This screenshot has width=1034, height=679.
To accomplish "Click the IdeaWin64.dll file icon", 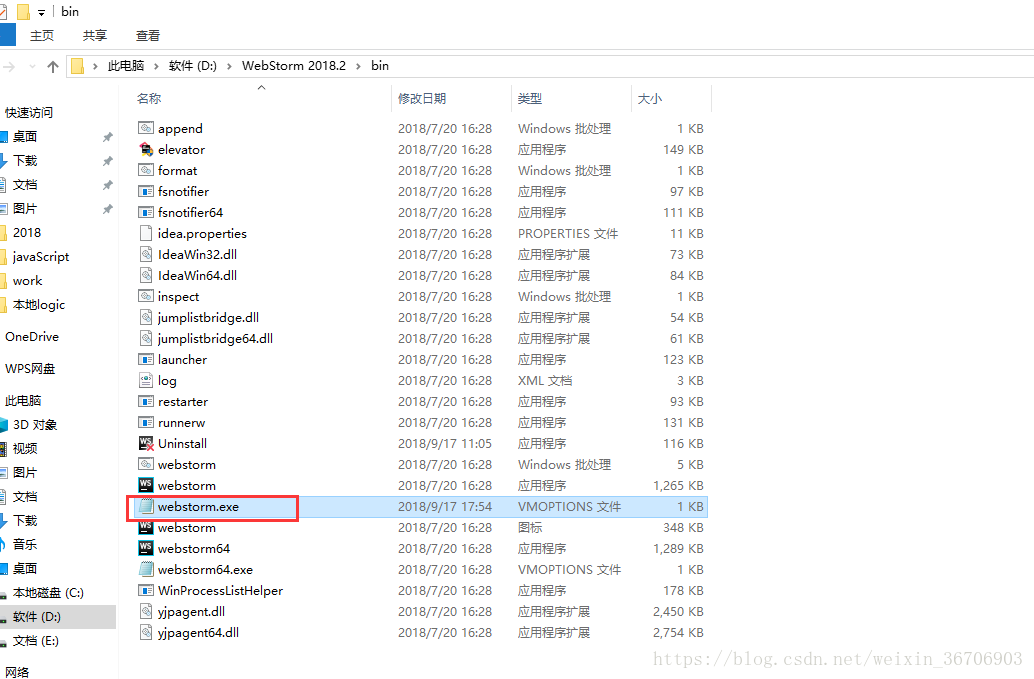I will coord(146,276).
